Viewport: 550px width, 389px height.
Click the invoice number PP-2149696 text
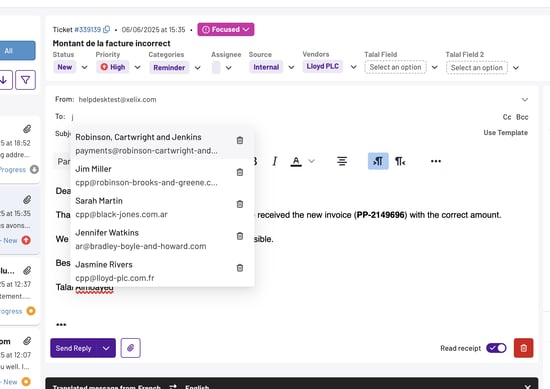click(x=381, y=215)
